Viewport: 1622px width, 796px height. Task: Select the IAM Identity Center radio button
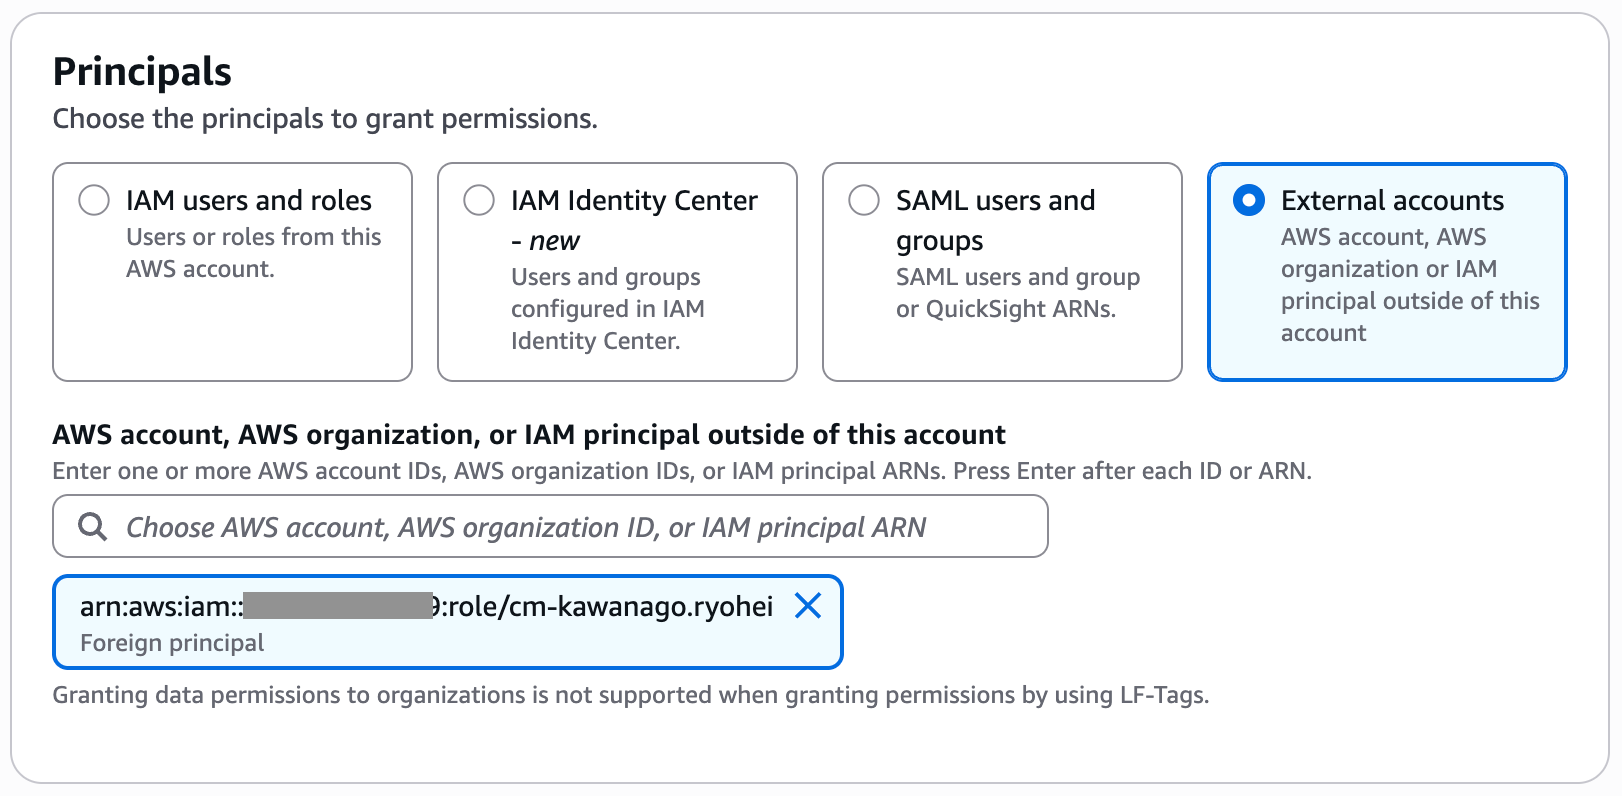[x=479, y=200]
